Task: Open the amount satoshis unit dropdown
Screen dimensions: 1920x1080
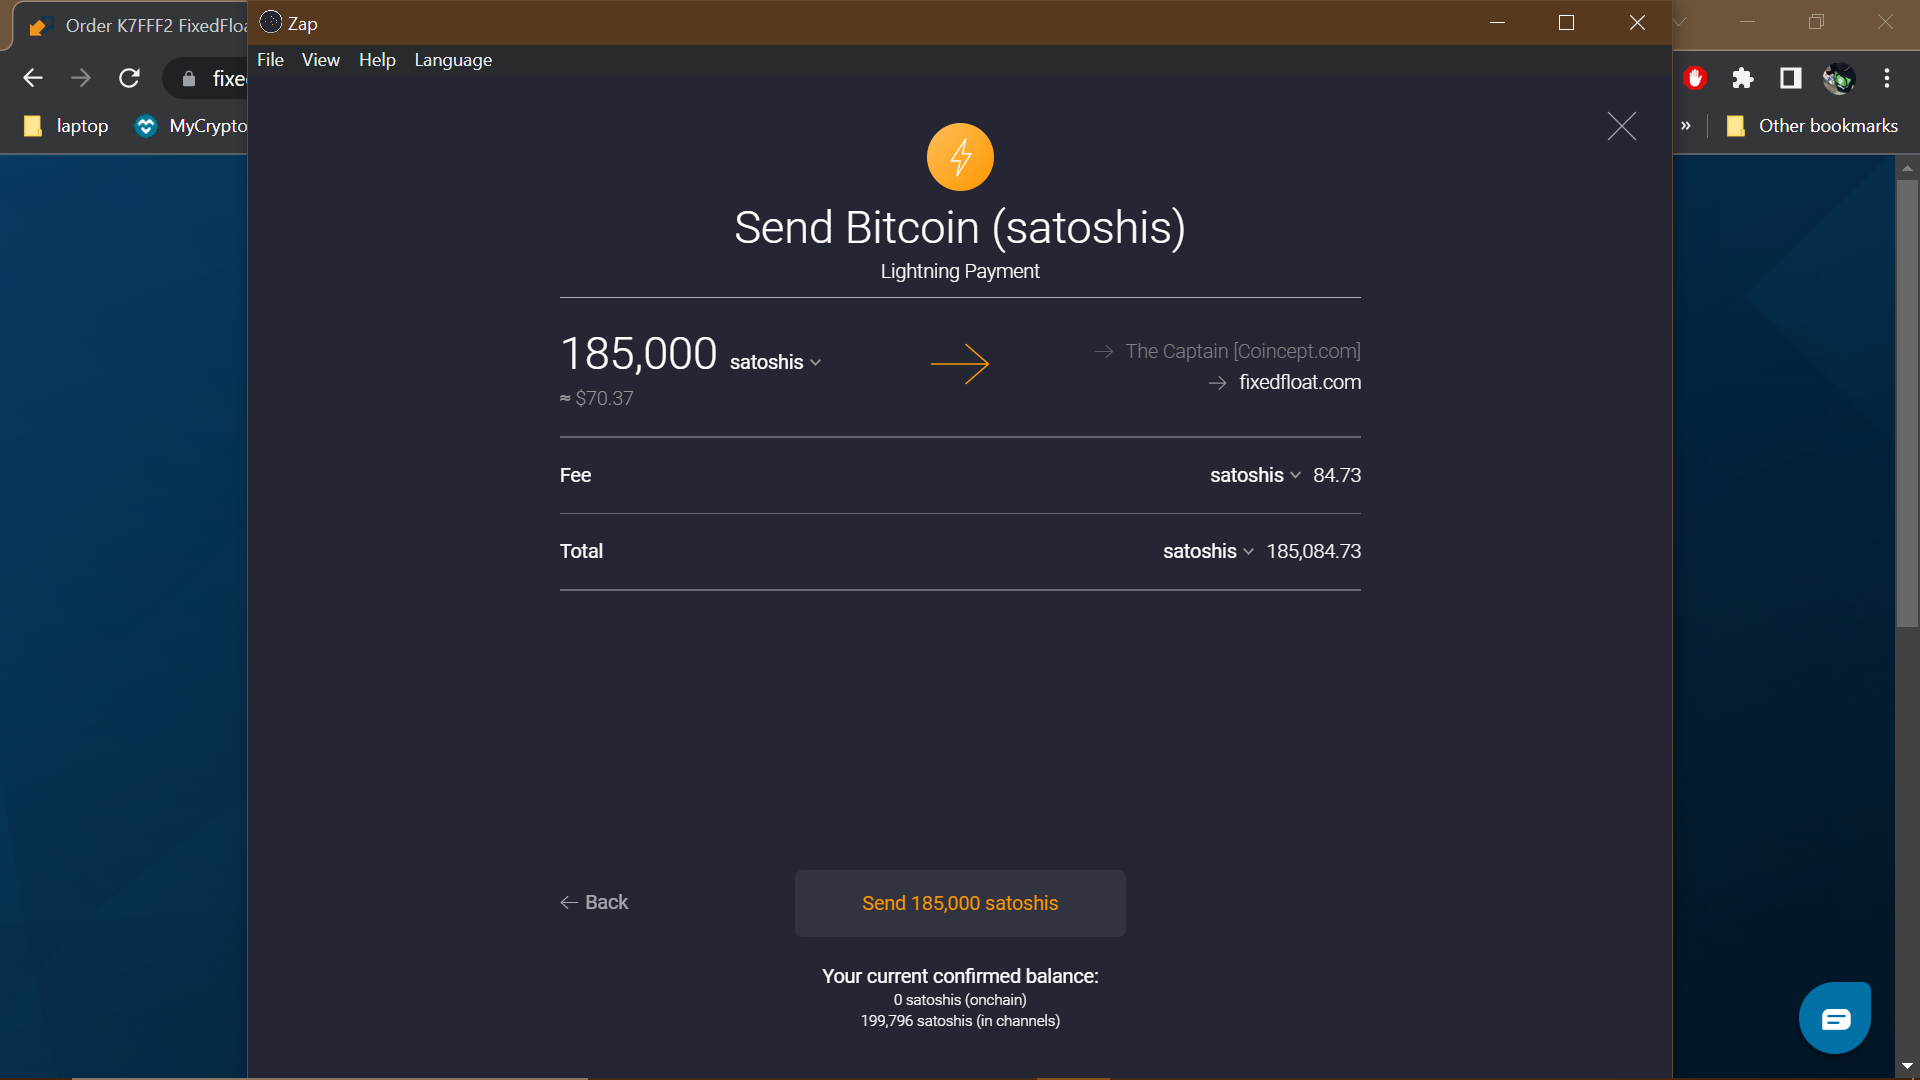Action: click(775, 362)
